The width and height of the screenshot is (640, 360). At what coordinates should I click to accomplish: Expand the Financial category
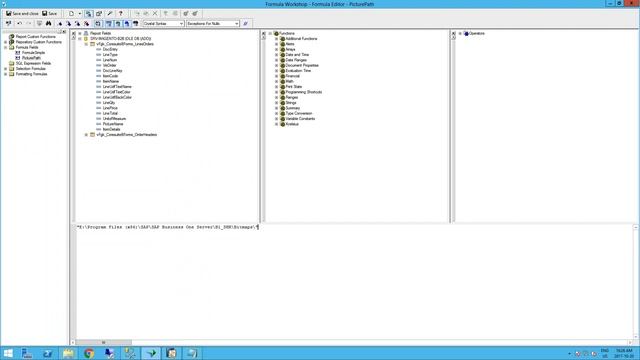276,76
